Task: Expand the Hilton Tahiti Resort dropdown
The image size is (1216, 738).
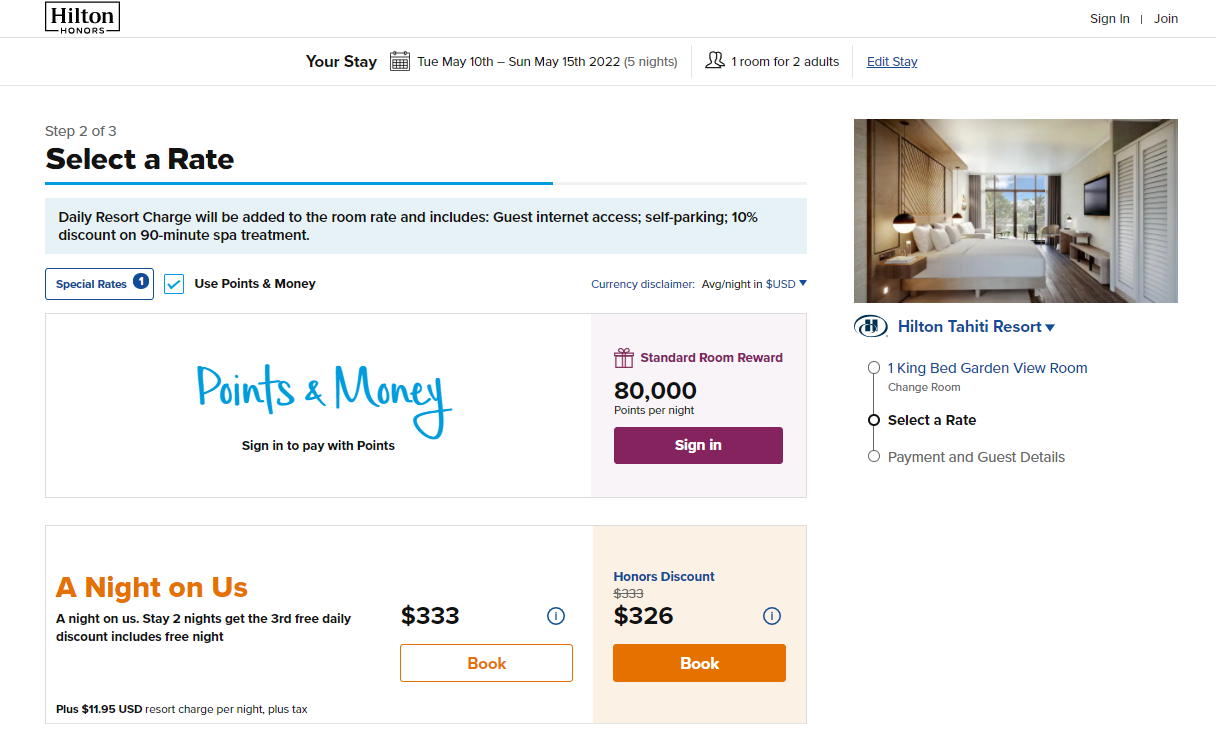Action: pos(1049,326)
